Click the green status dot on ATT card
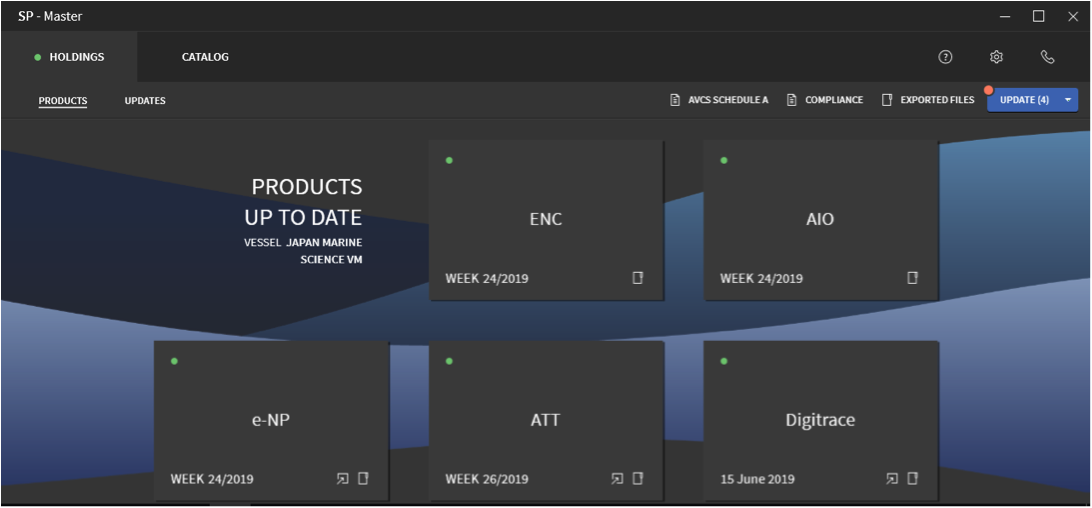Viewport: 1092px width, 508px height. (x=449, y=361)
